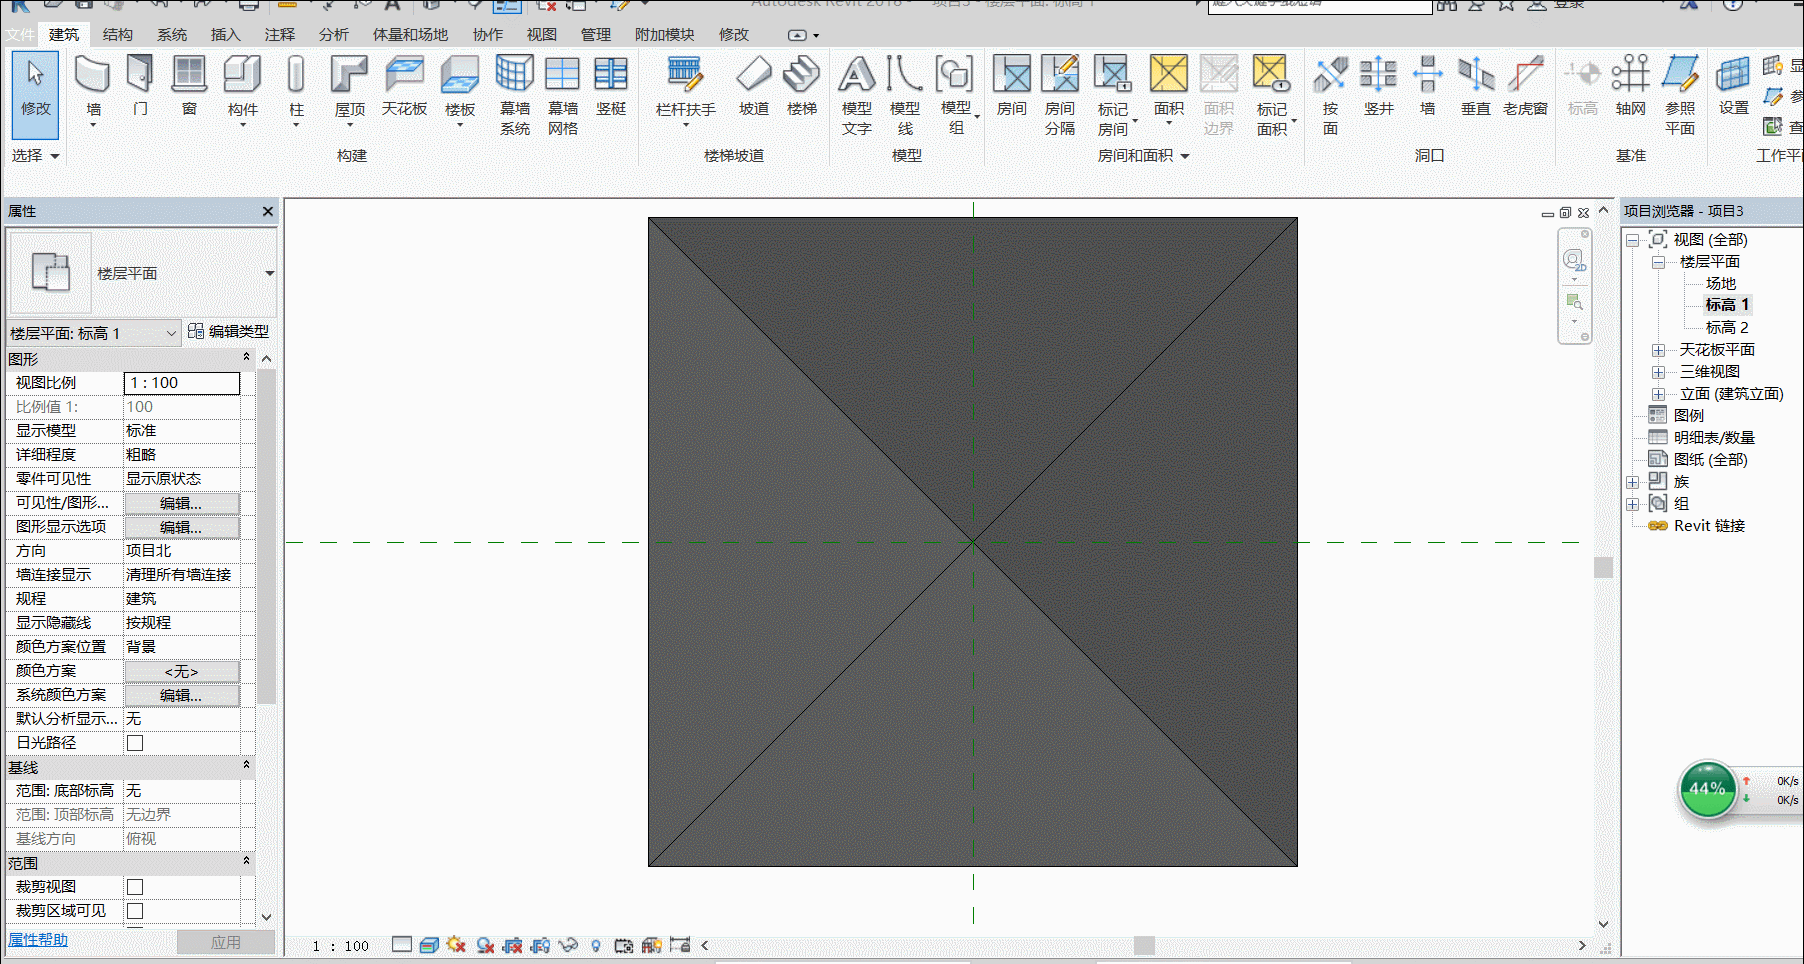Open the 结构 ribbon tab
1804x964 pixels.
pos(118,34)
